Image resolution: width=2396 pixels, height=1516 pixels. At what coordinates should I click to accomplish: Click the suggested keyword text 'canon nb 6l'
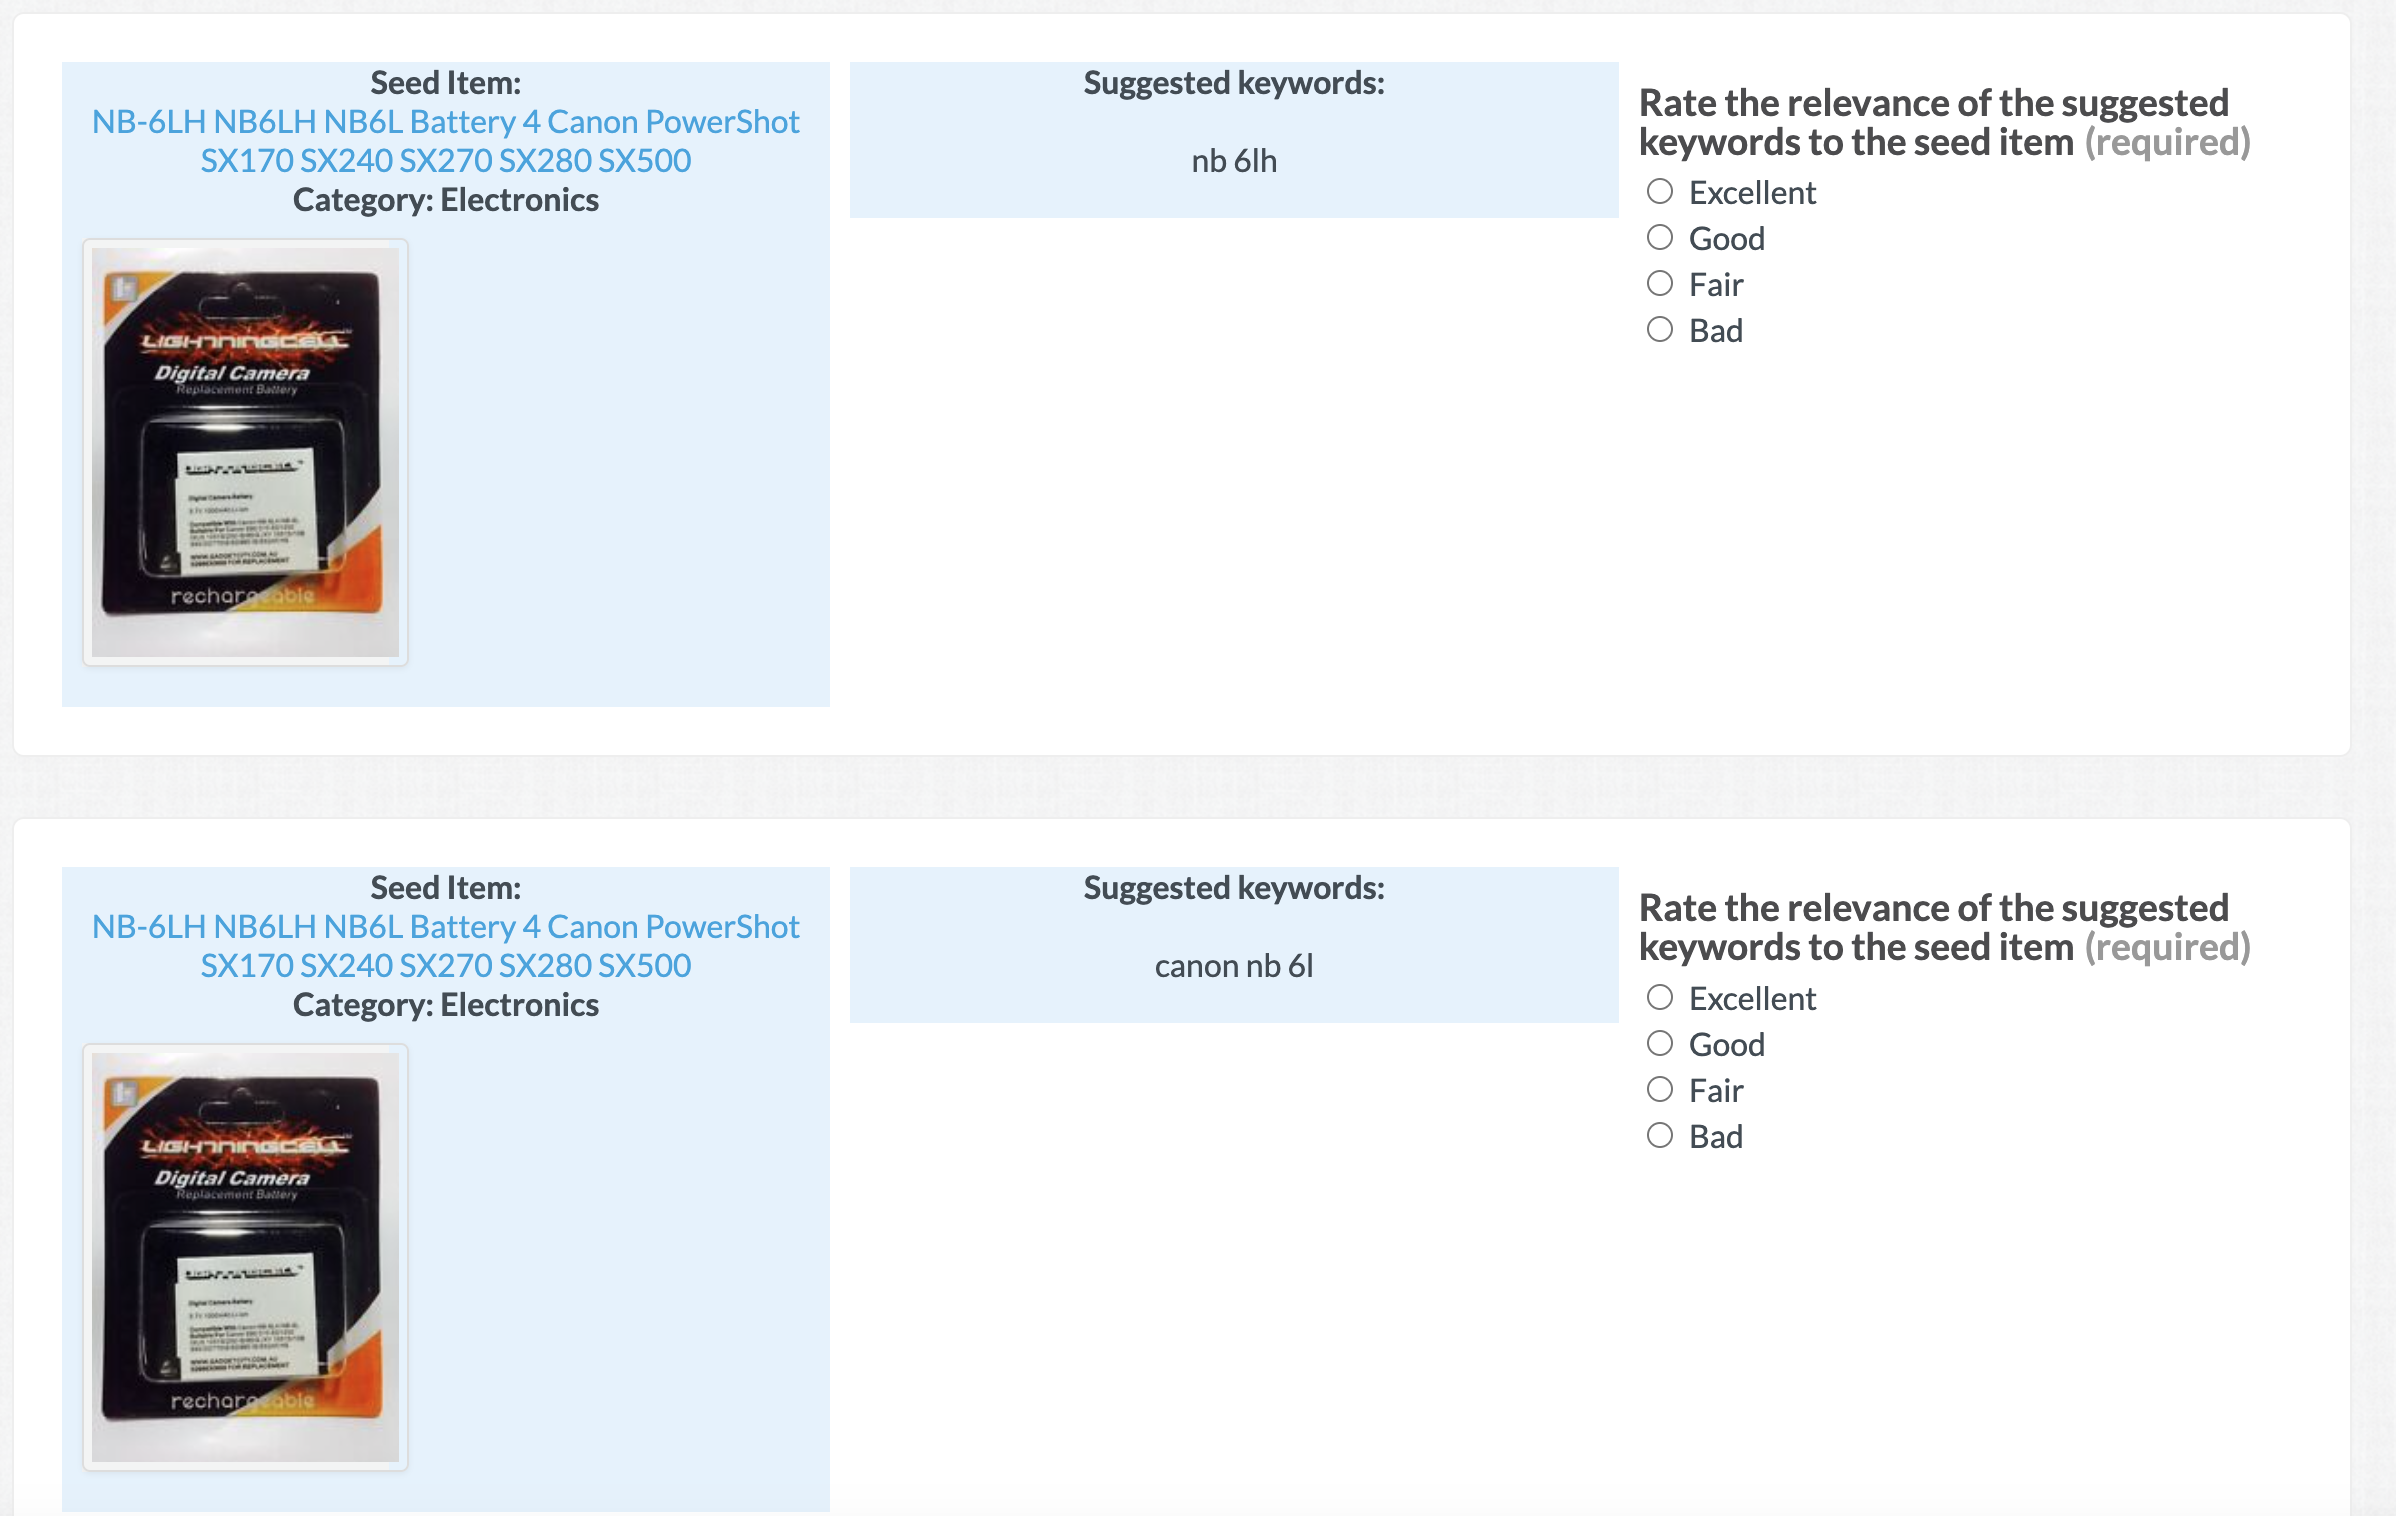(1234, 966)
